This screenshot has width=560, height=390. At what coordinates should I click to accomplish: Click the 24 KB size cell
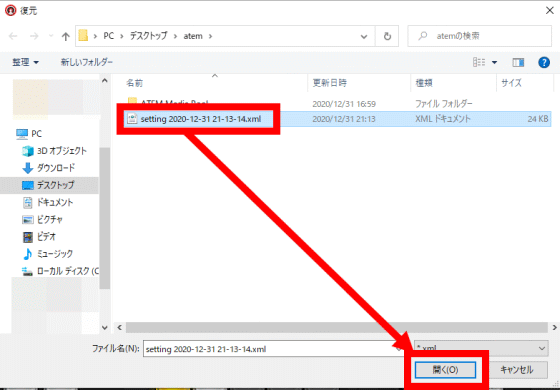[538, 119]
